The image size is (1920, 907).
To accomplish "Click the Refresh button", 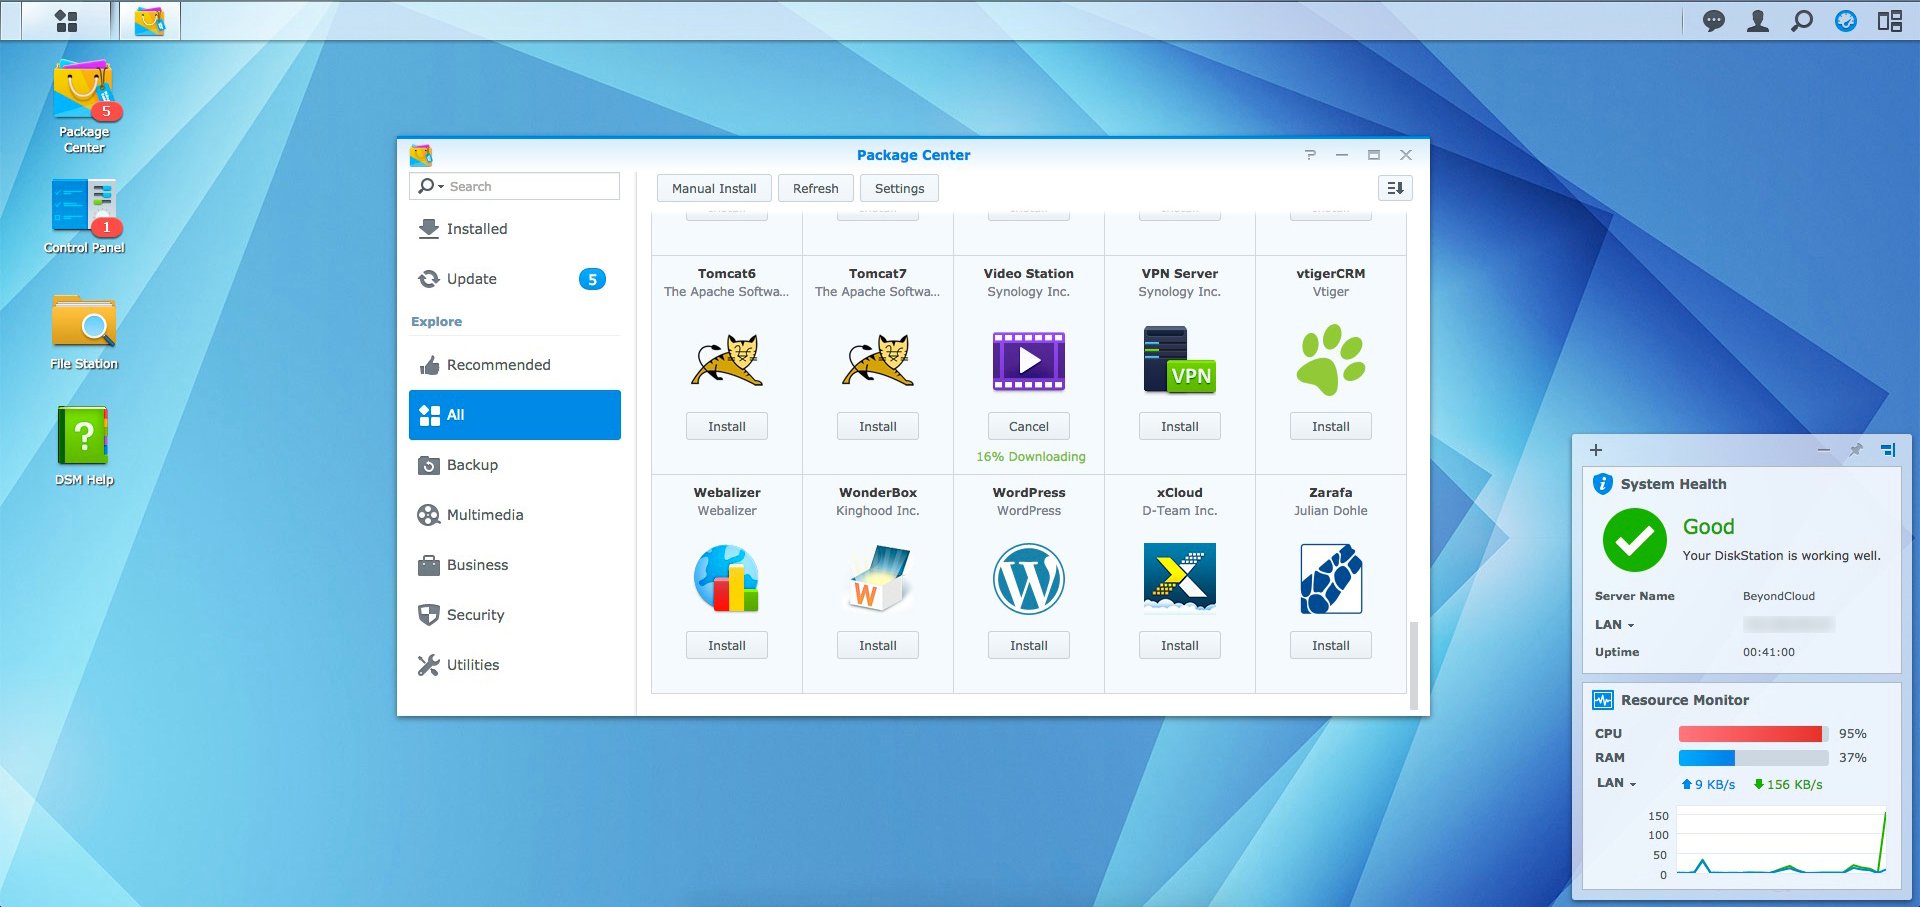I will pyautogui.click(x=816, y=188).
